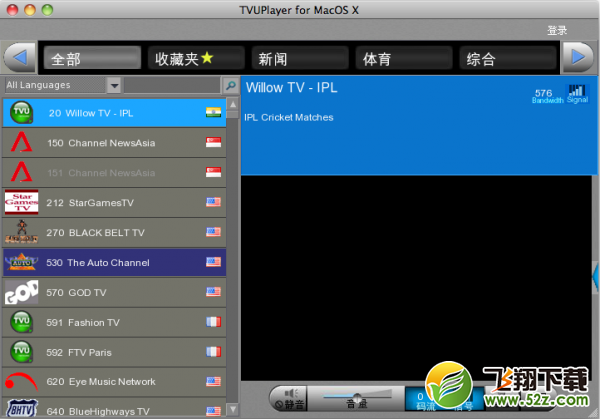Click the right category scroll arrow
The image size is (600, 419).
click(x=578, y=57)
